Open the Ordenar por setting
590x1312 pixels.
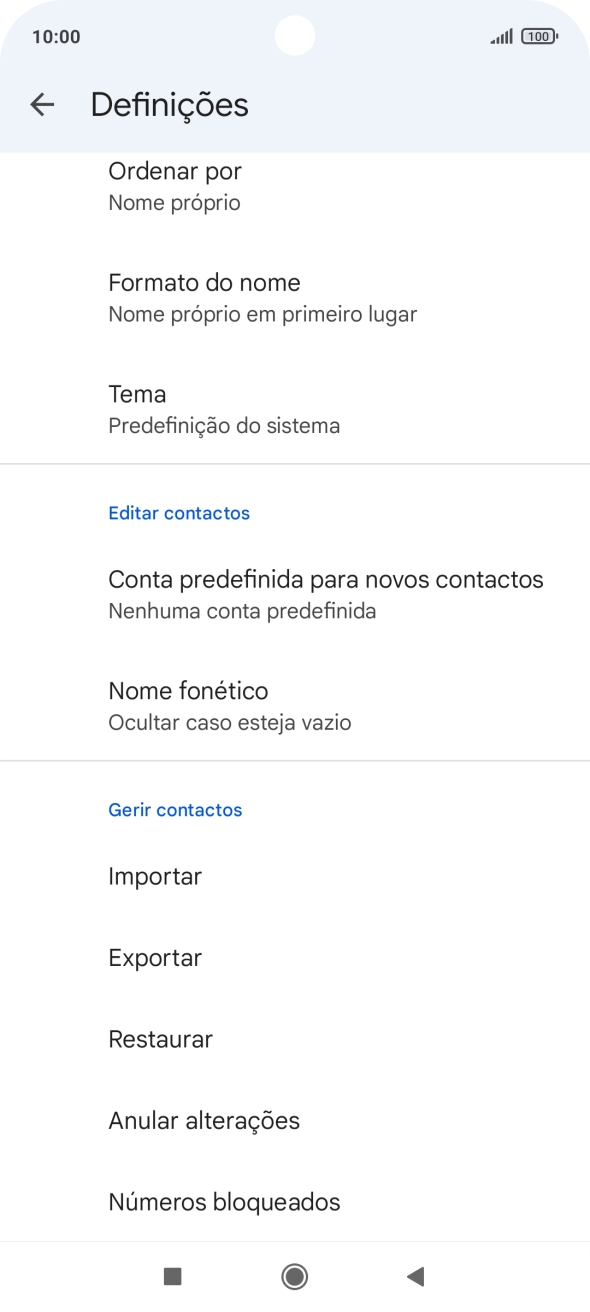[x=295, y=185]
